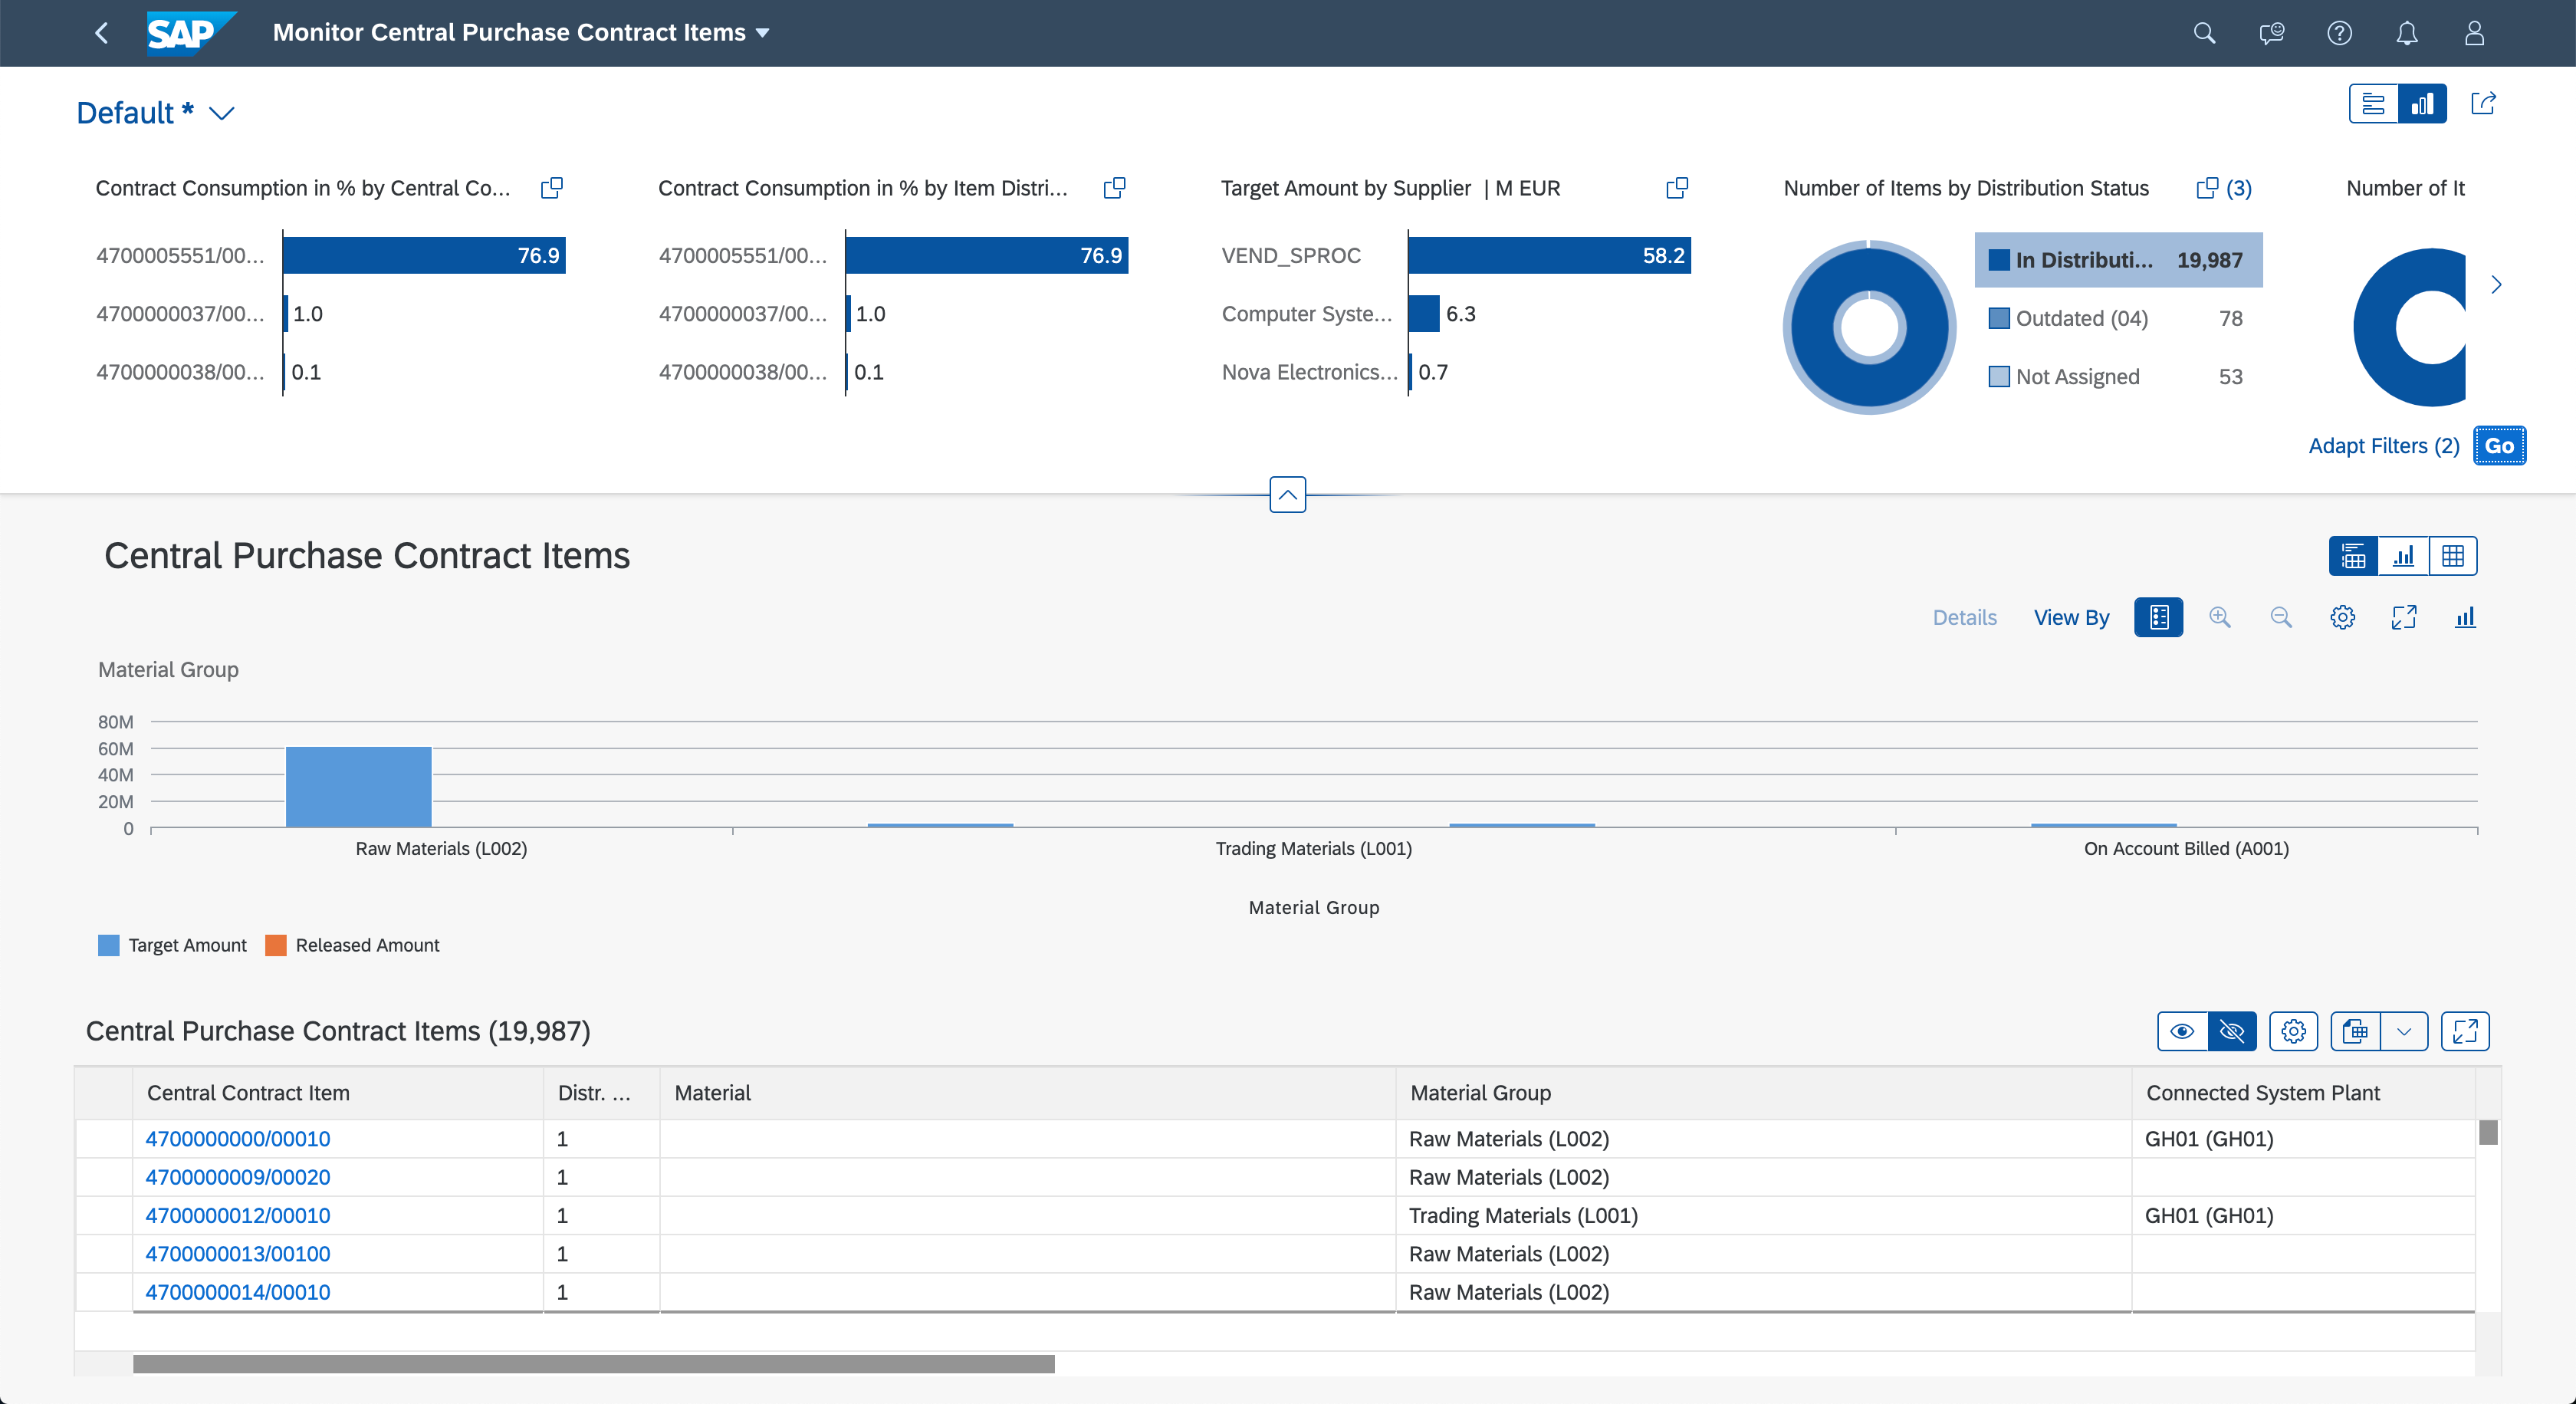Expand the Default variant dropdown
This screenshot has width=2576, height=1404.
[222, 113]
